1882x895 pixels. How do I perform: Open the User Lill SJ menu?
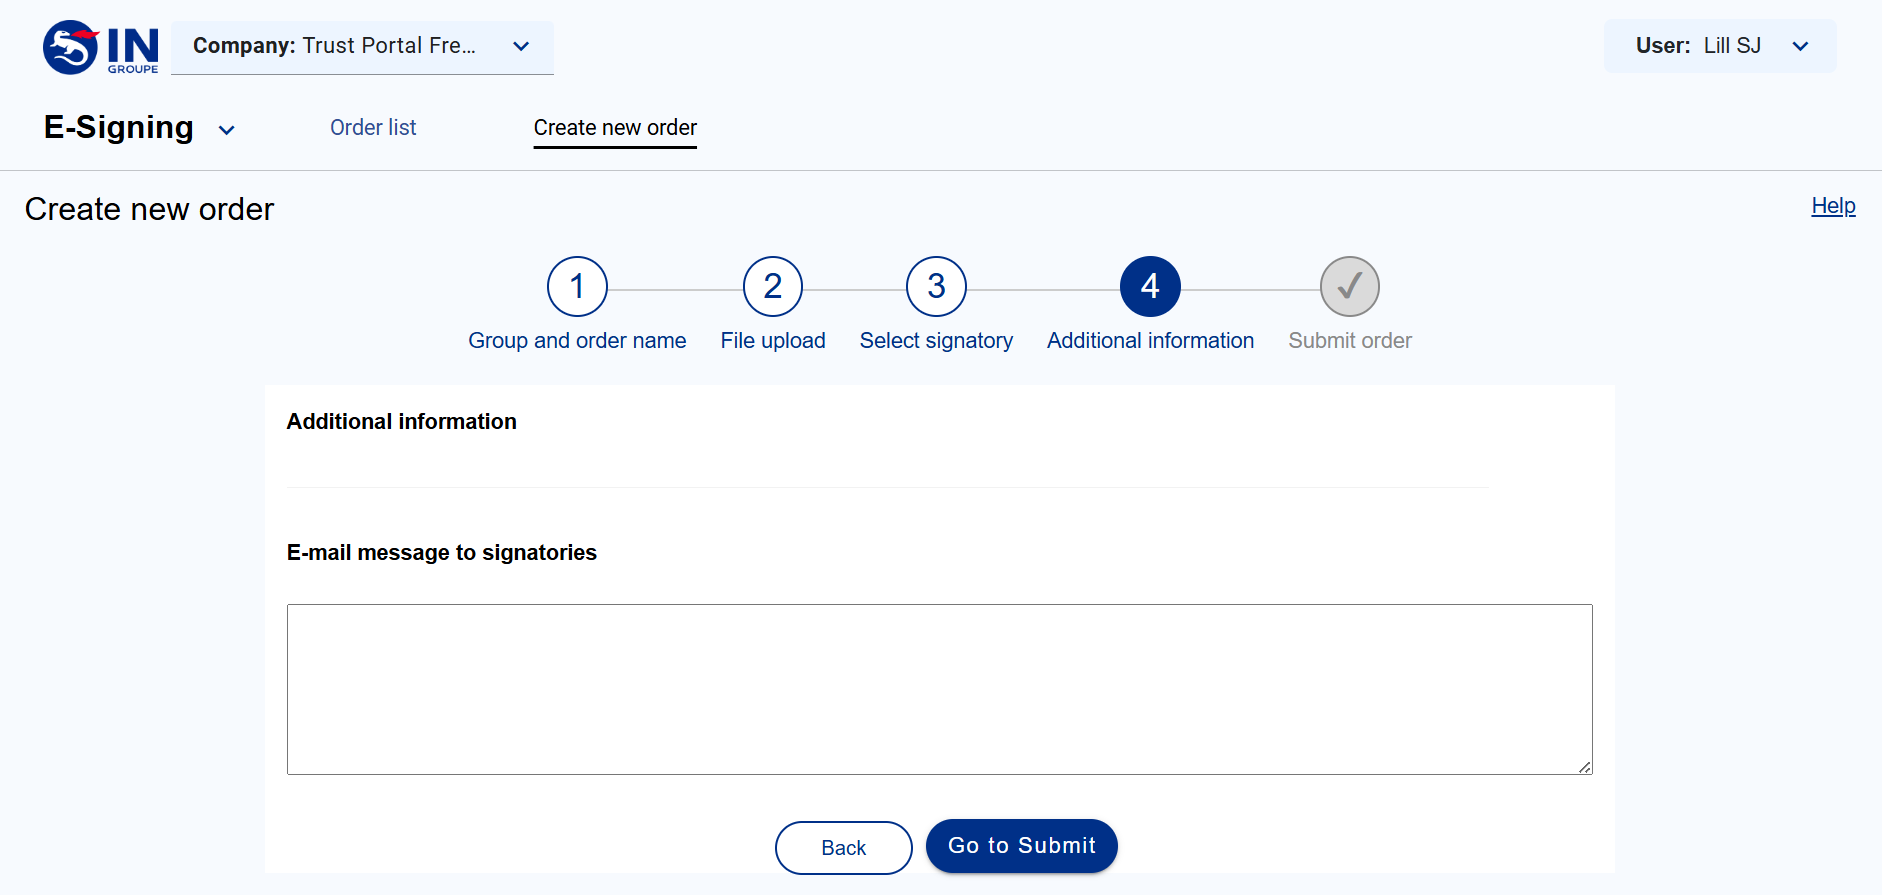(1720, 46)
